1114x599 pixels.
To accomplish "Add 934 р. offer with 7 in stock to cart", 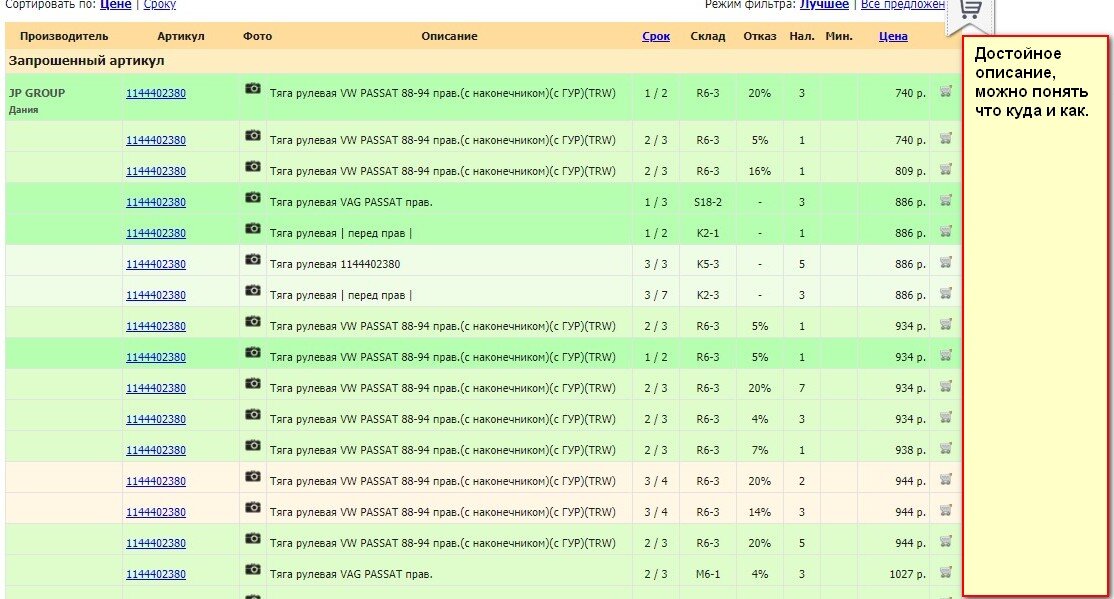I will pyautogui.click(x=946, y=387).
